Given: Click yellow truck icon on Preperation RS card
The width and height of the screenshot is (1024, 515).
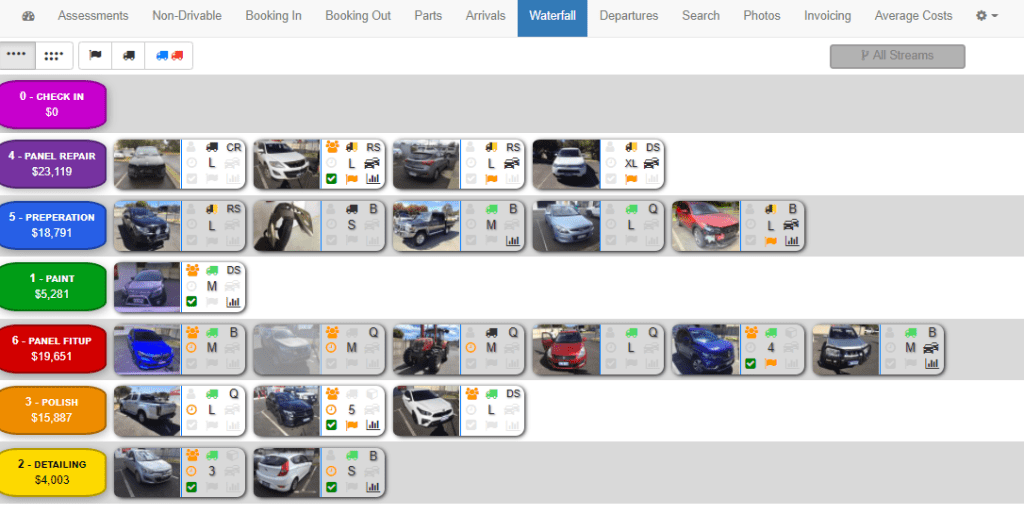Looking at the screenshot, I should pos(212,209).
